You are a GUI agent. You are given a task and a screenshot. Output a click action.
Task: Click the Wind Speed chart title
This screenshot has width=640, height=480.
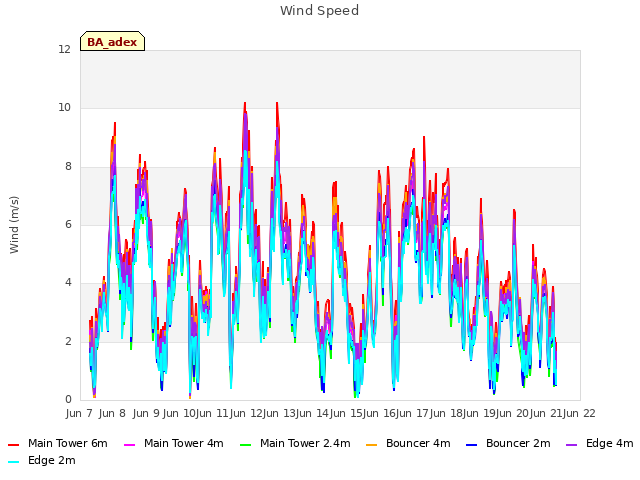(x=320, y=11)
